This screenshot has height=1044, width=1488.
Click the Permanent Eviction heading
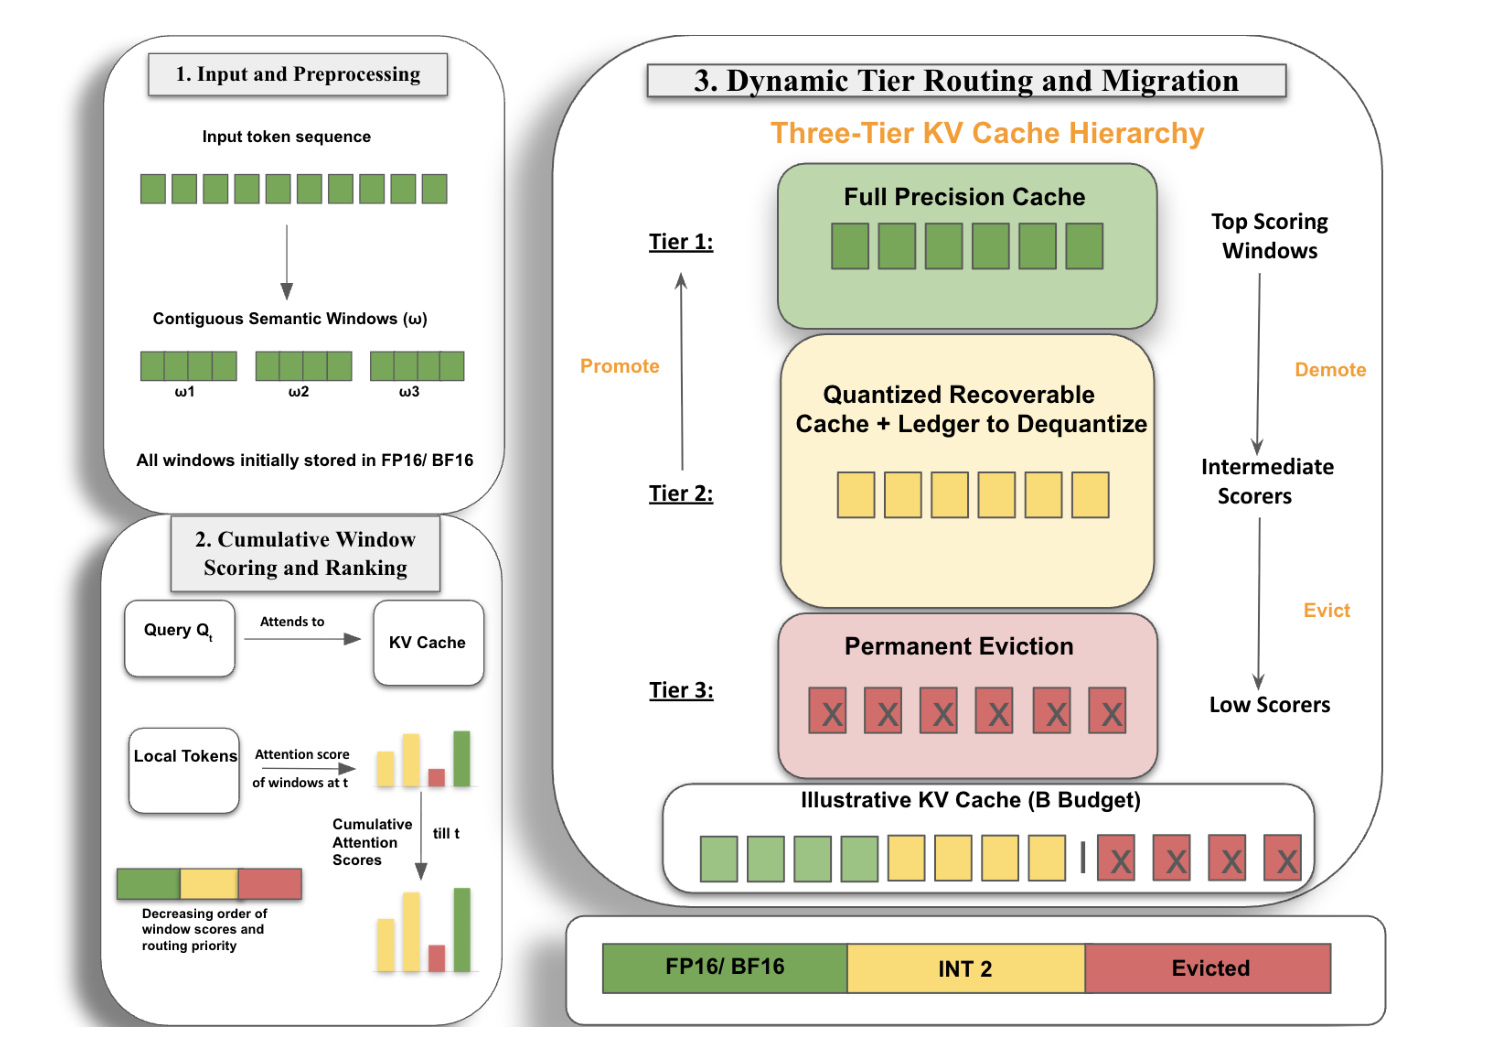coord(959,646)
